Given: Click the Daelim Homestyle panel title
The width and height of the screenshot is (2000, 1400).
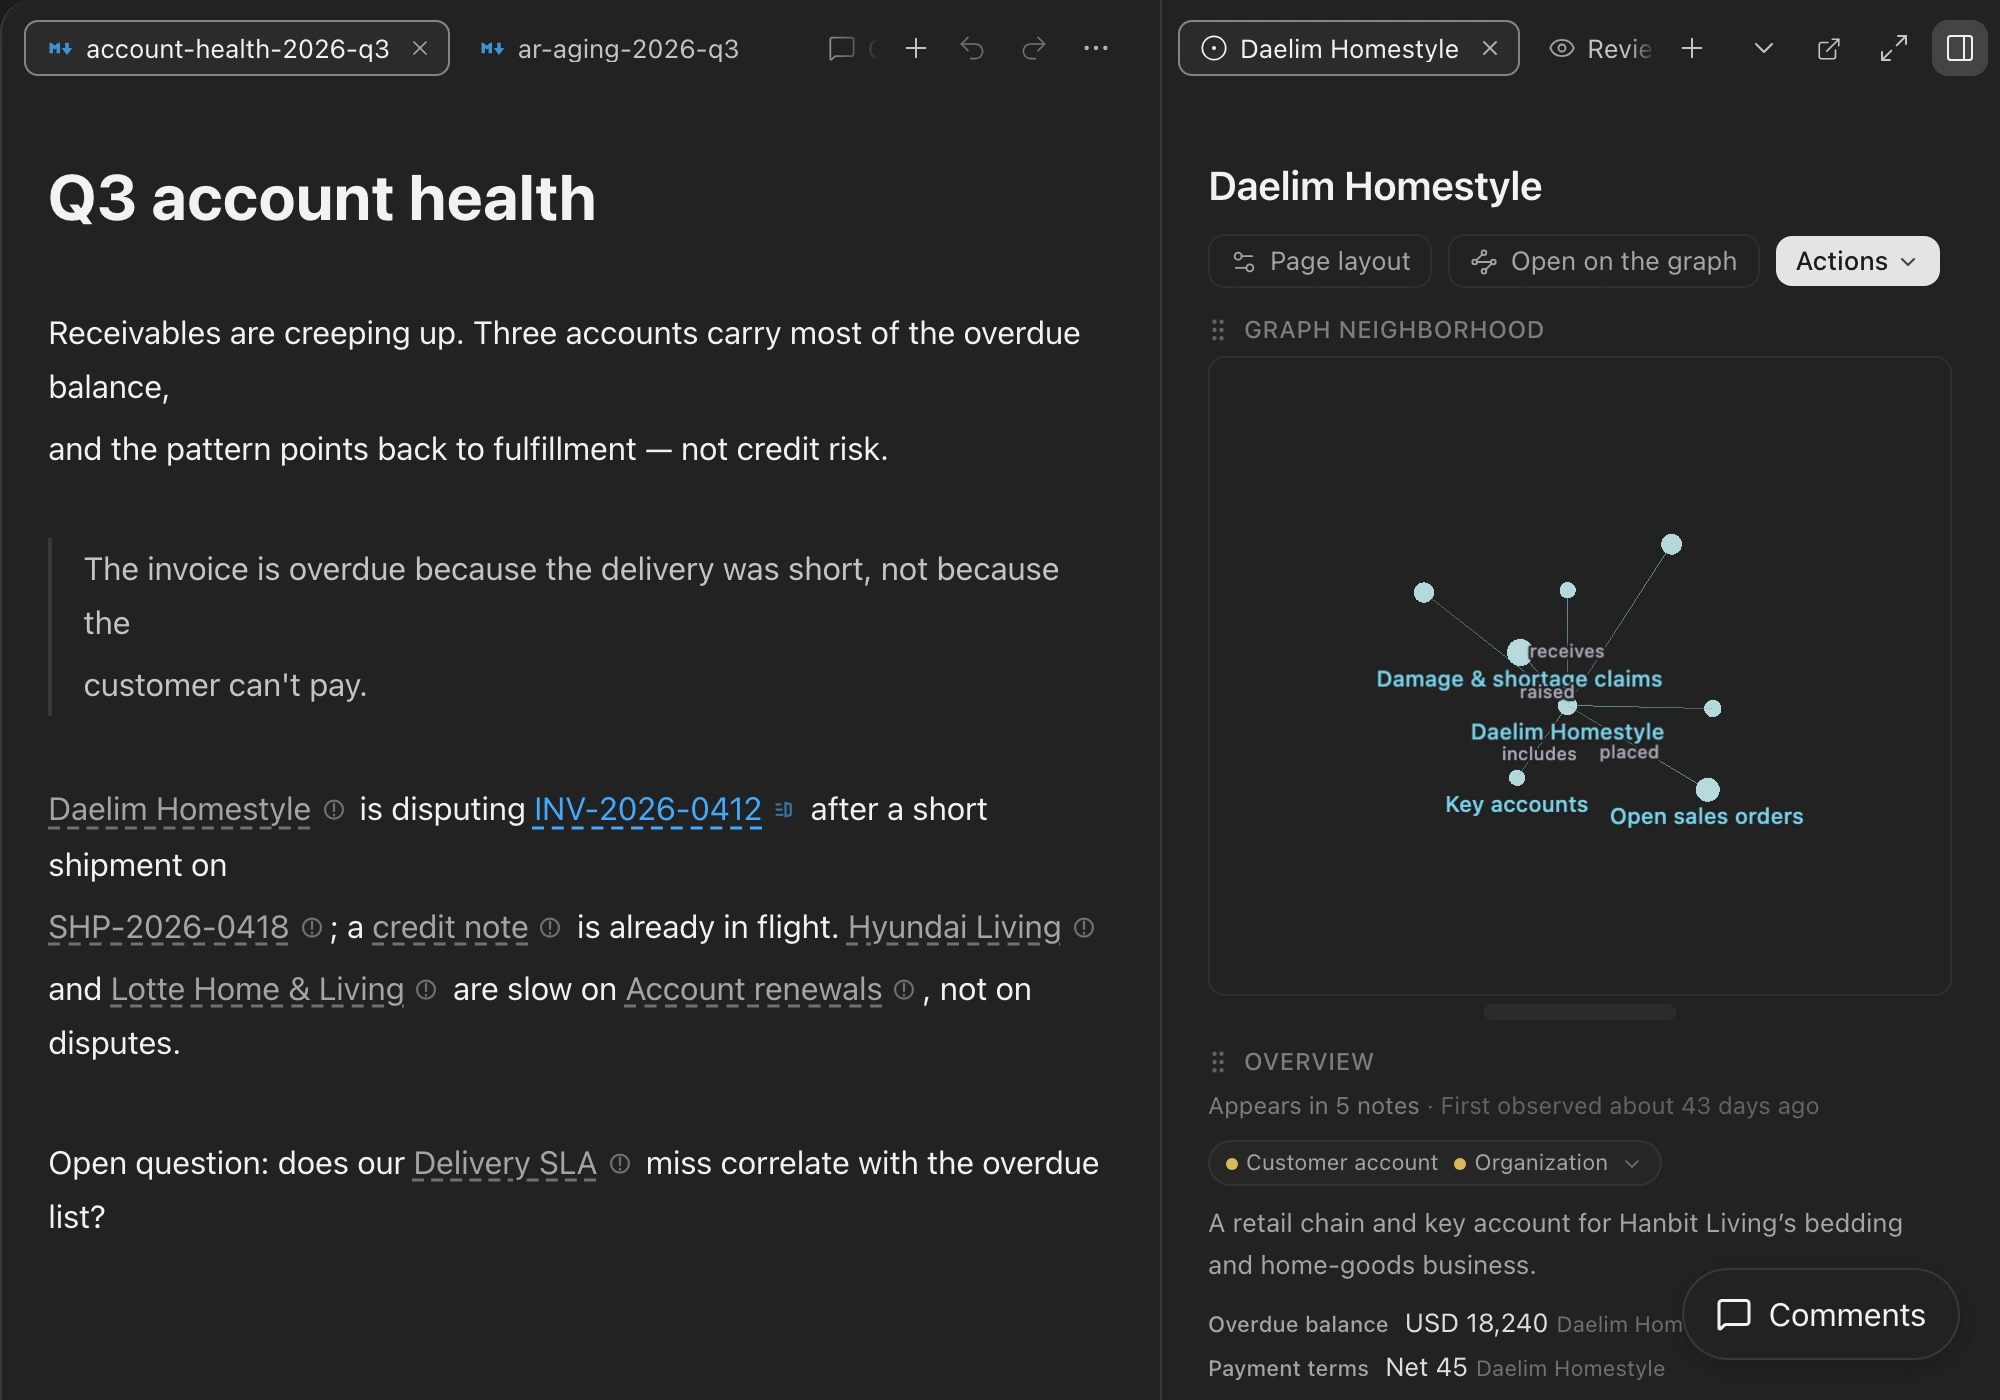Looking at the screenshot, I should point(1375,186).
